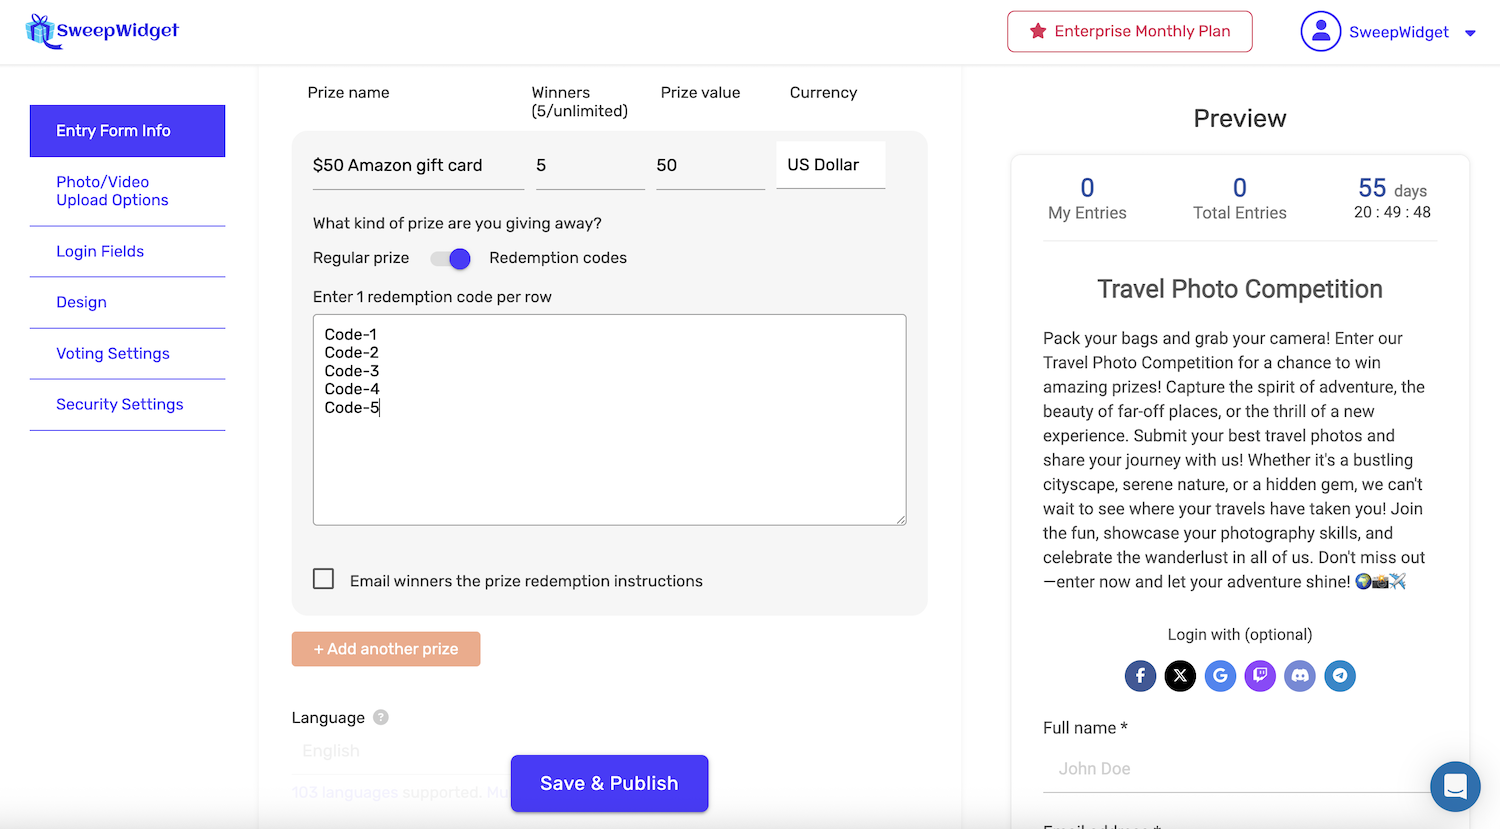Click the SweepWidget logo

(x=102, y=31)
